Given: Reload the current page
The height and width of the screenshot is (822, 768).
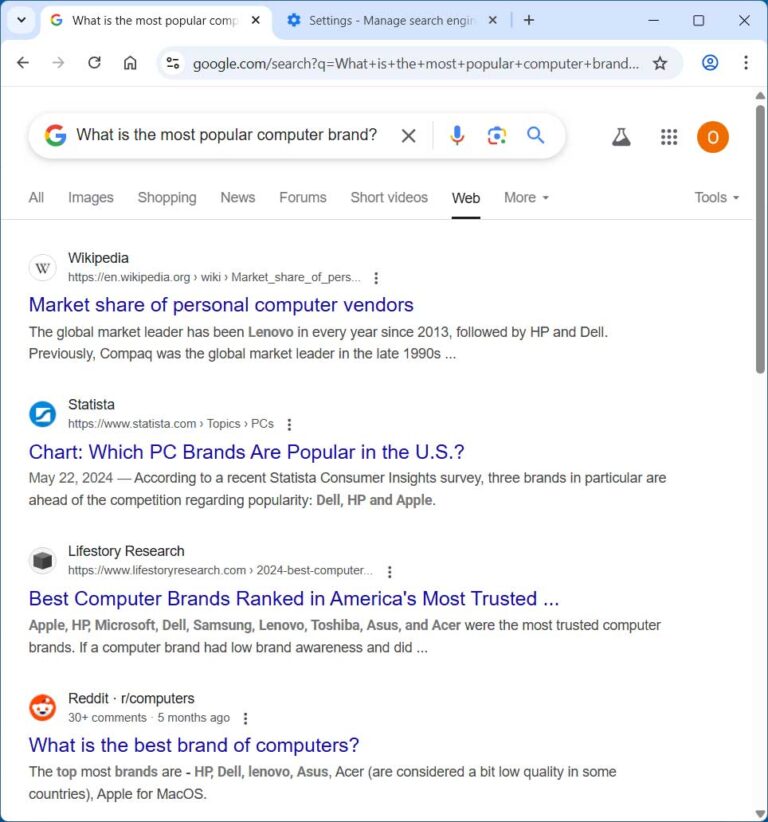Looking at the screenshot, I should pyautogui.click(x=94, y=63).
